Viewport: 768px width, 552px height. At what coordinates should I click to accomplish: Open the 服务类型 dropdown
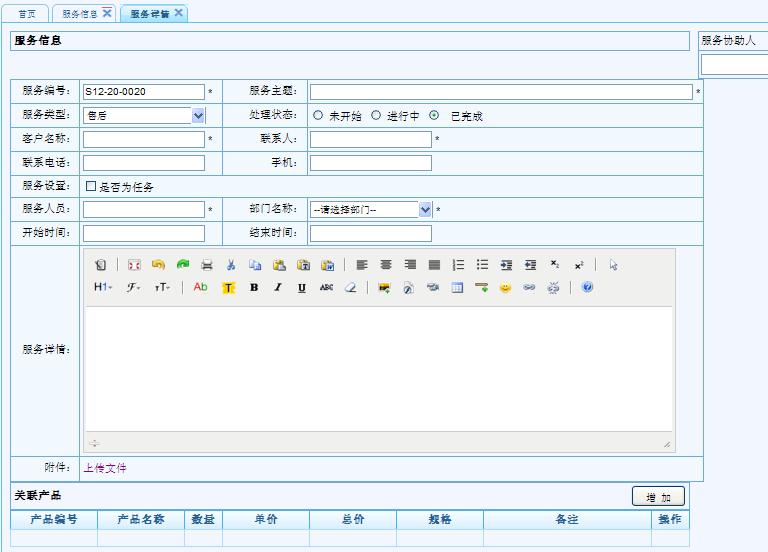coord(198,115)
